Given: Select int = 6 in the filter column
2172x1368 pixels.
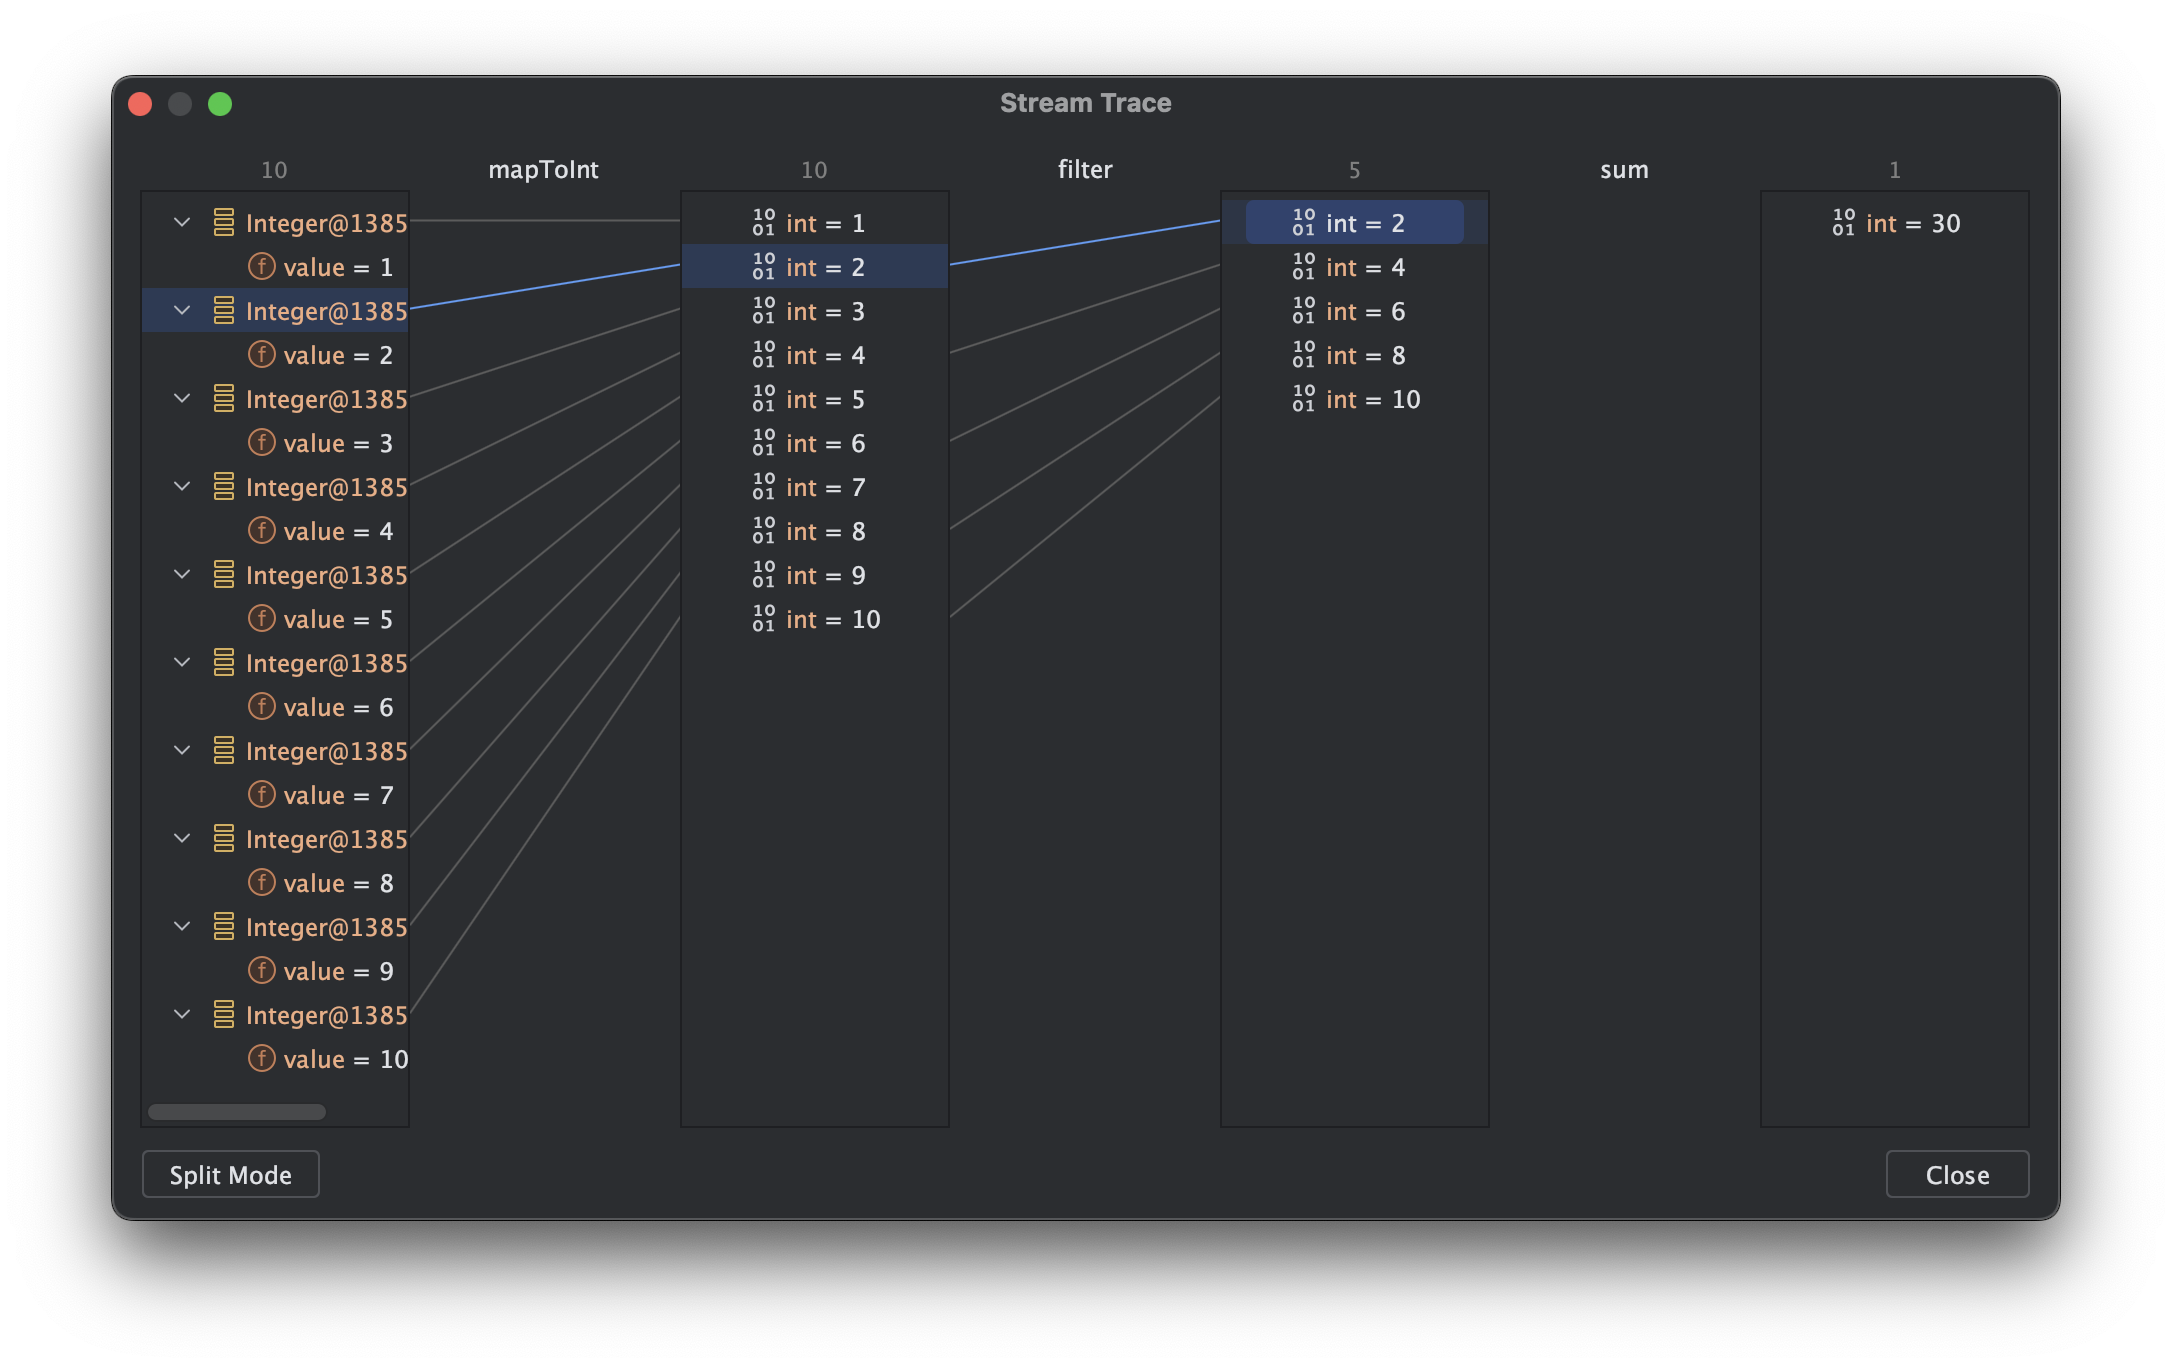Looking at the screenshot, I should point(1364,311).
